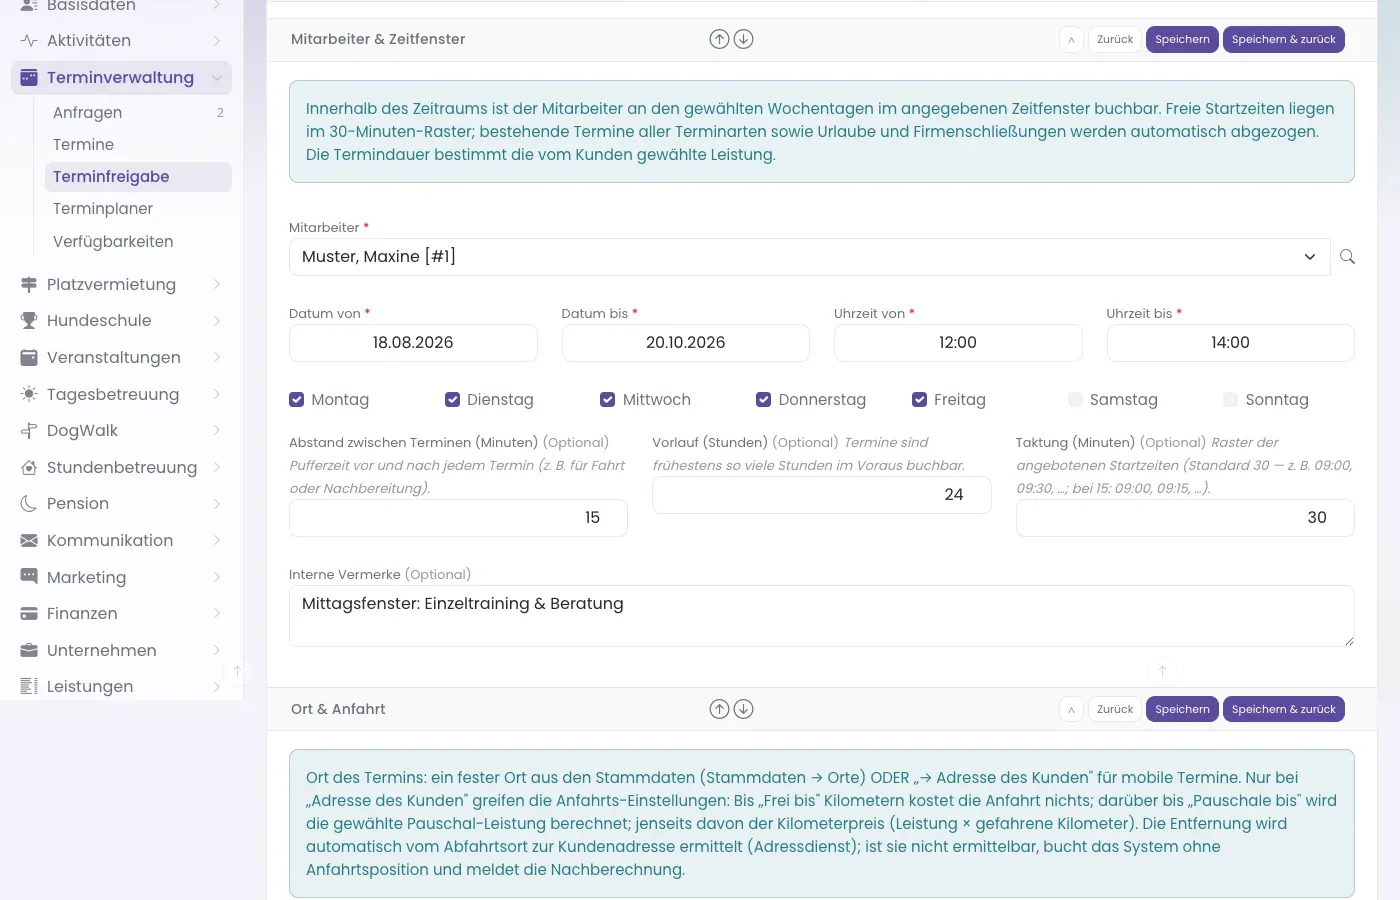Click the Platzvermietung signpost icon
1400x900 pixels.
coord(29,285)
